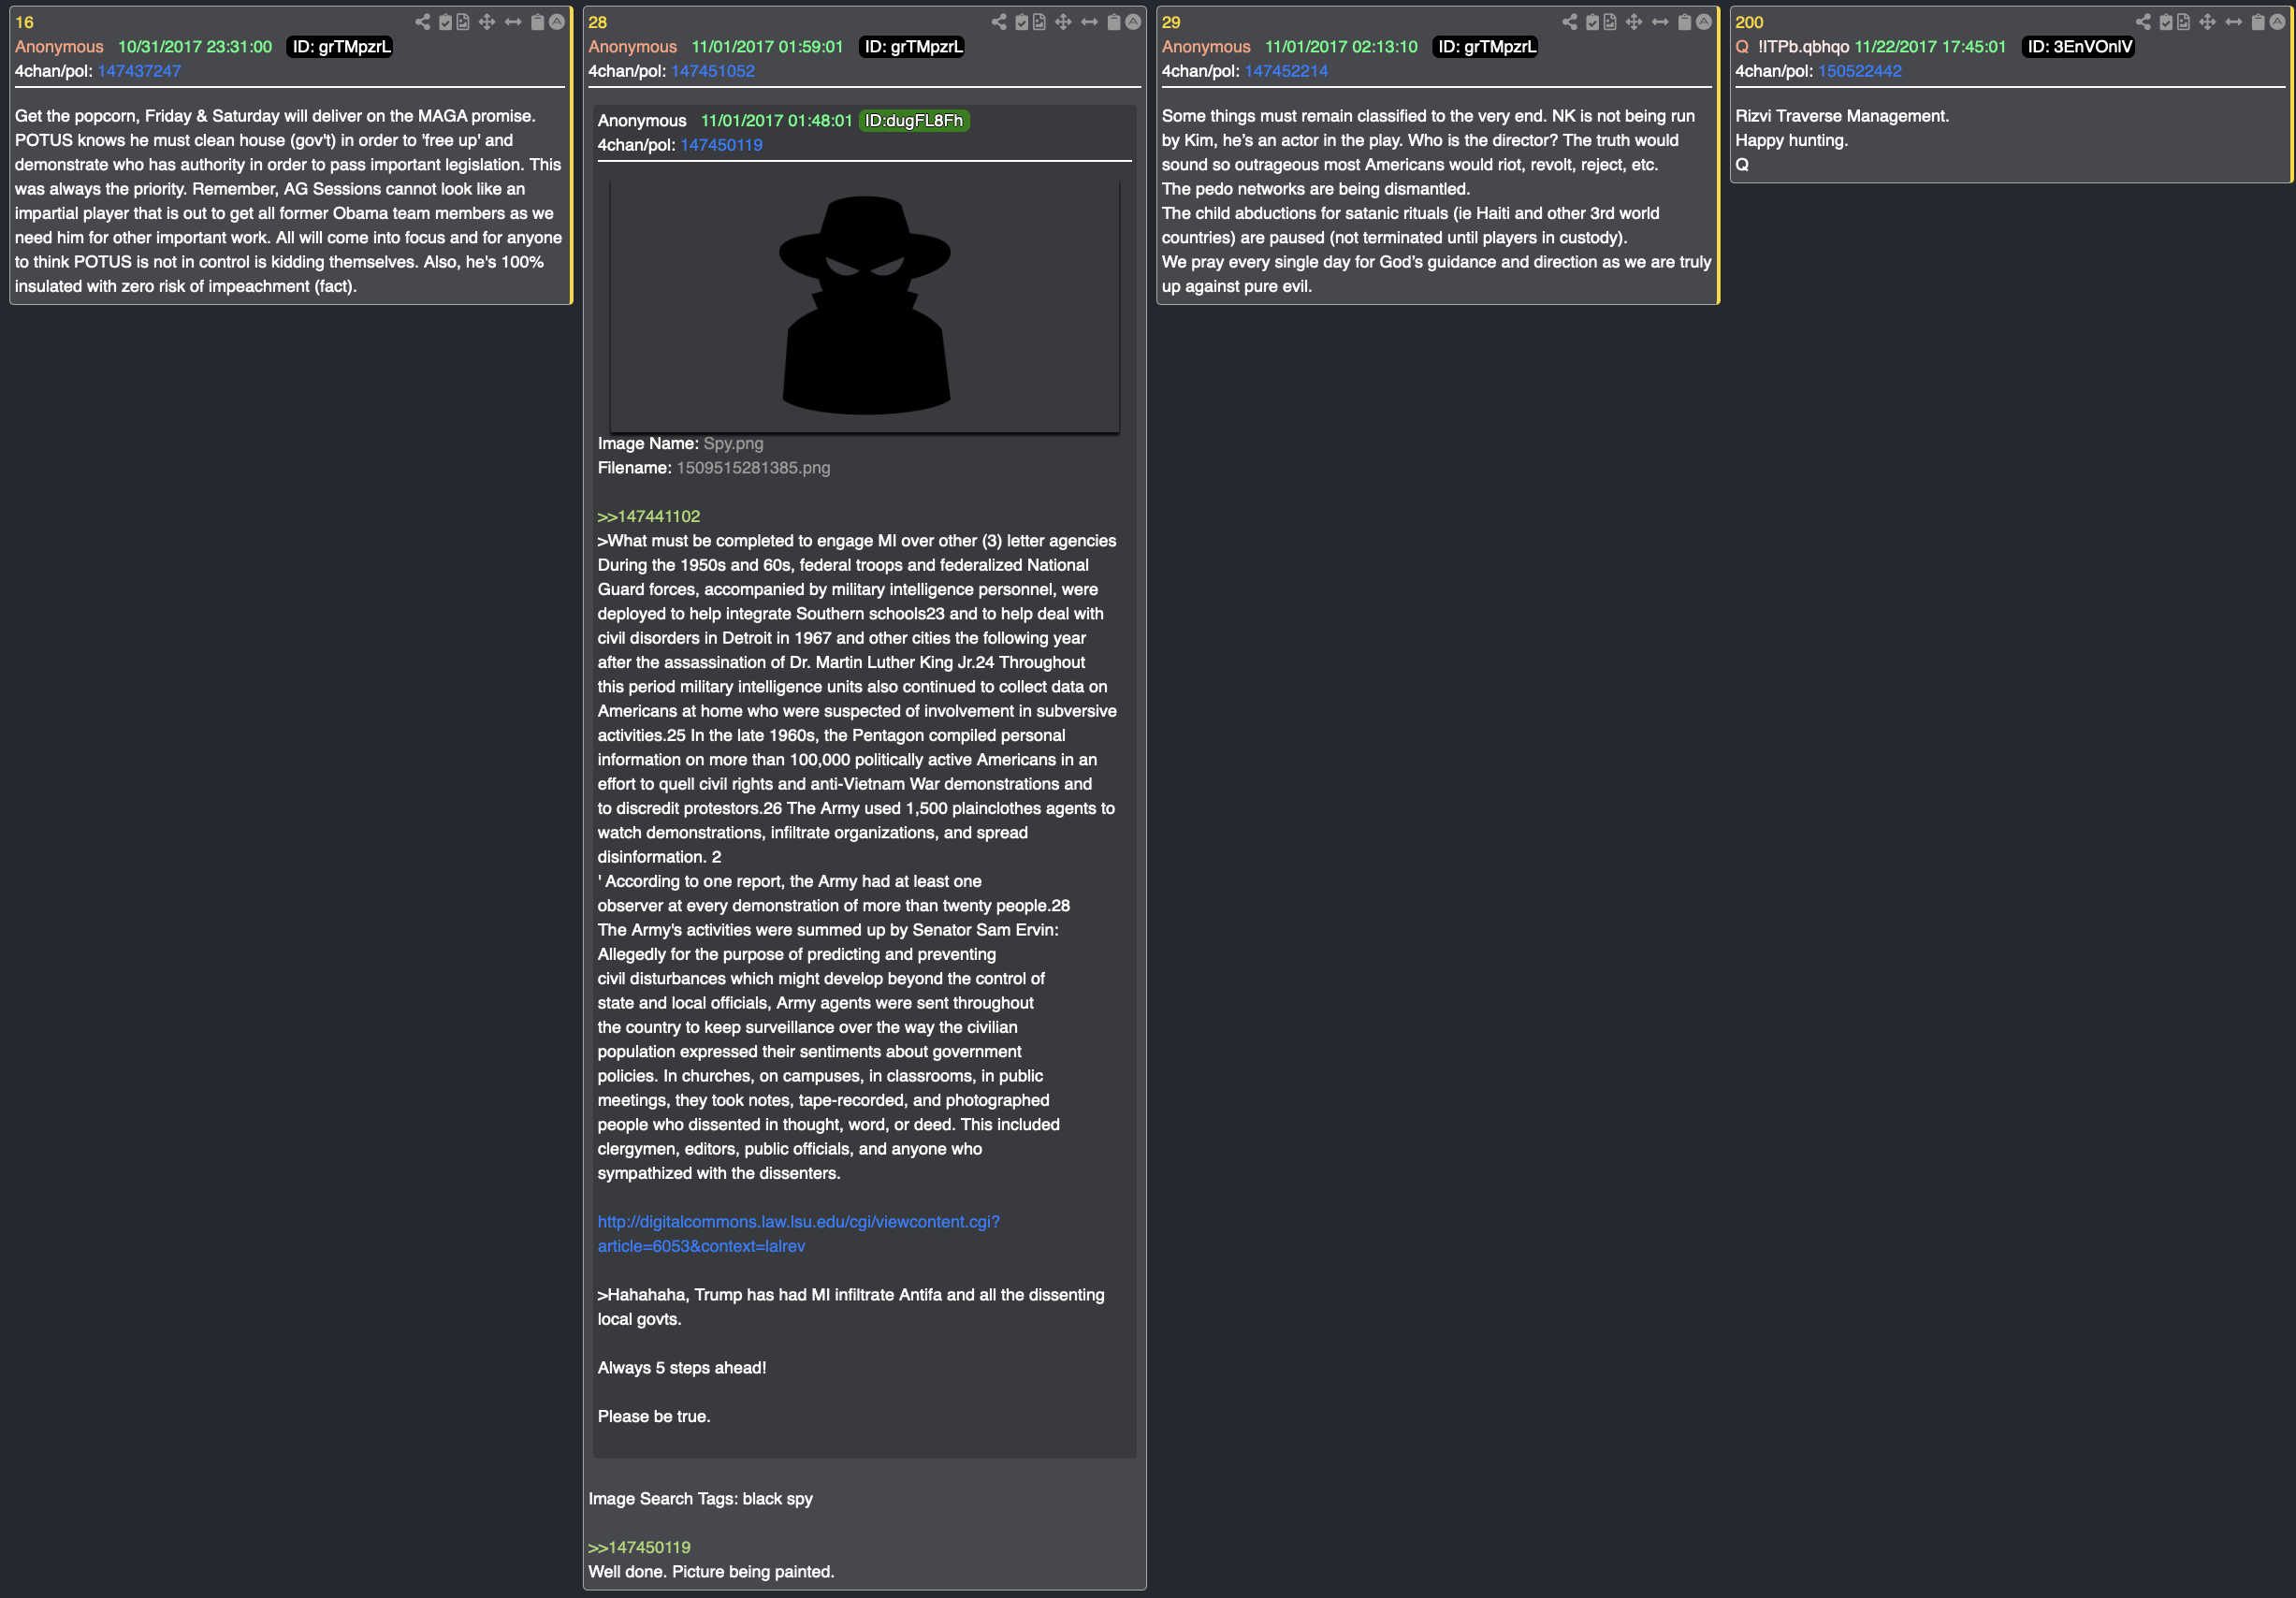Open 4chan/pol link 150522442
This screenshot has width=2296, height=1598.
1860,71
